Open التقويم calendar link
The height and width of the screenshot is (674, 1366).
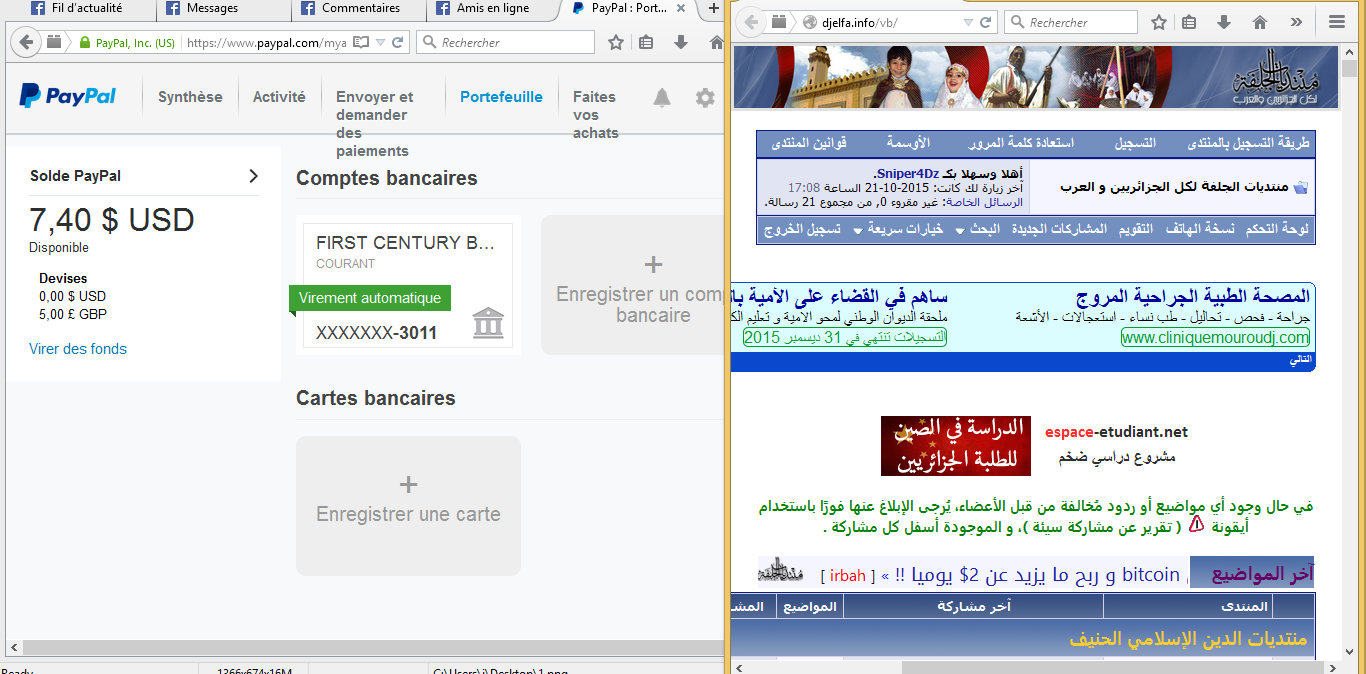1135,229
